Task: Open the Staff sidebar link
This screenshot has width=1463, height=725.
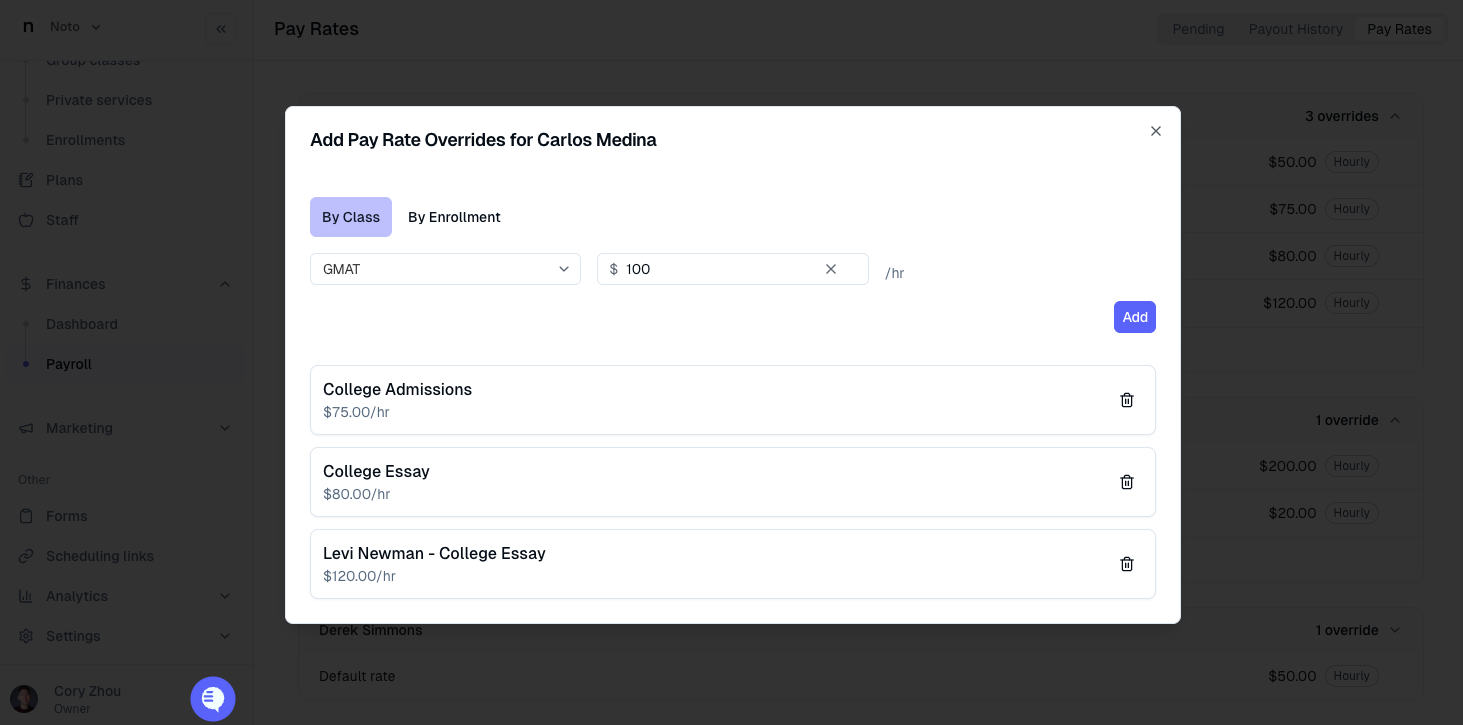Action: [62, 220]
